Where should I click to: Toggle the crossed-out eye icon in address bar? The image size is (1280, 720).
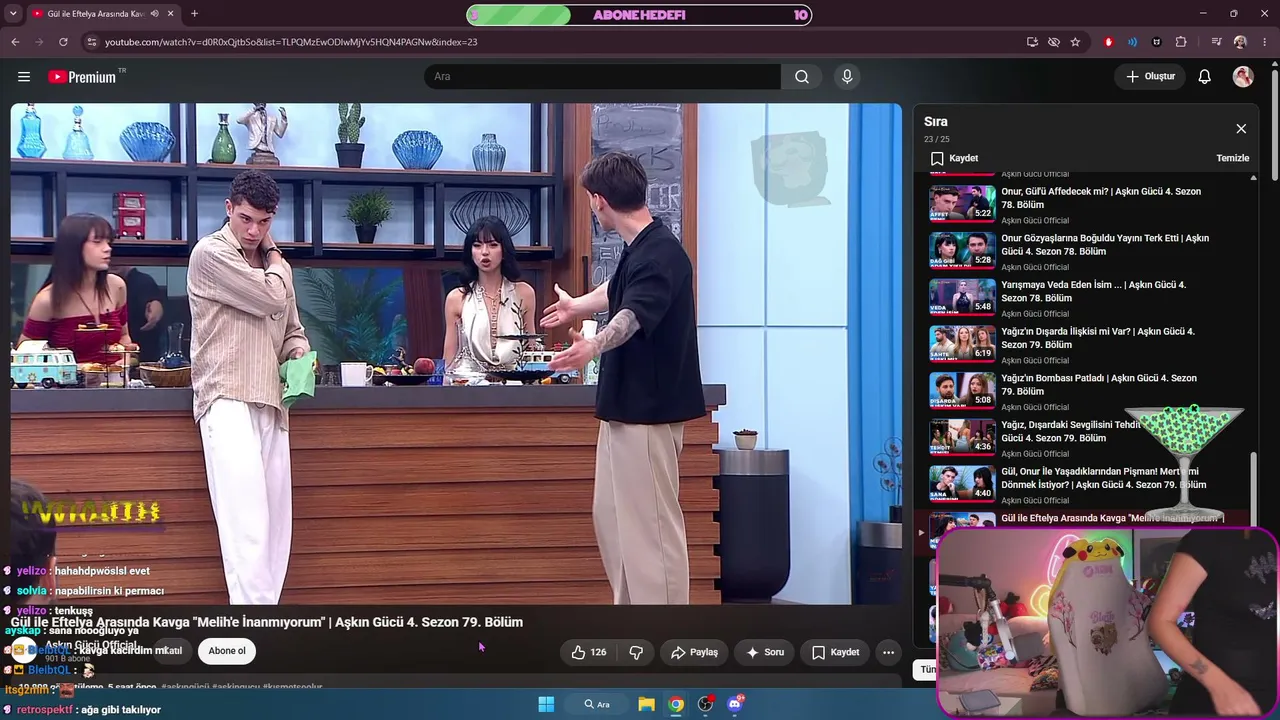click(1054, 42)
